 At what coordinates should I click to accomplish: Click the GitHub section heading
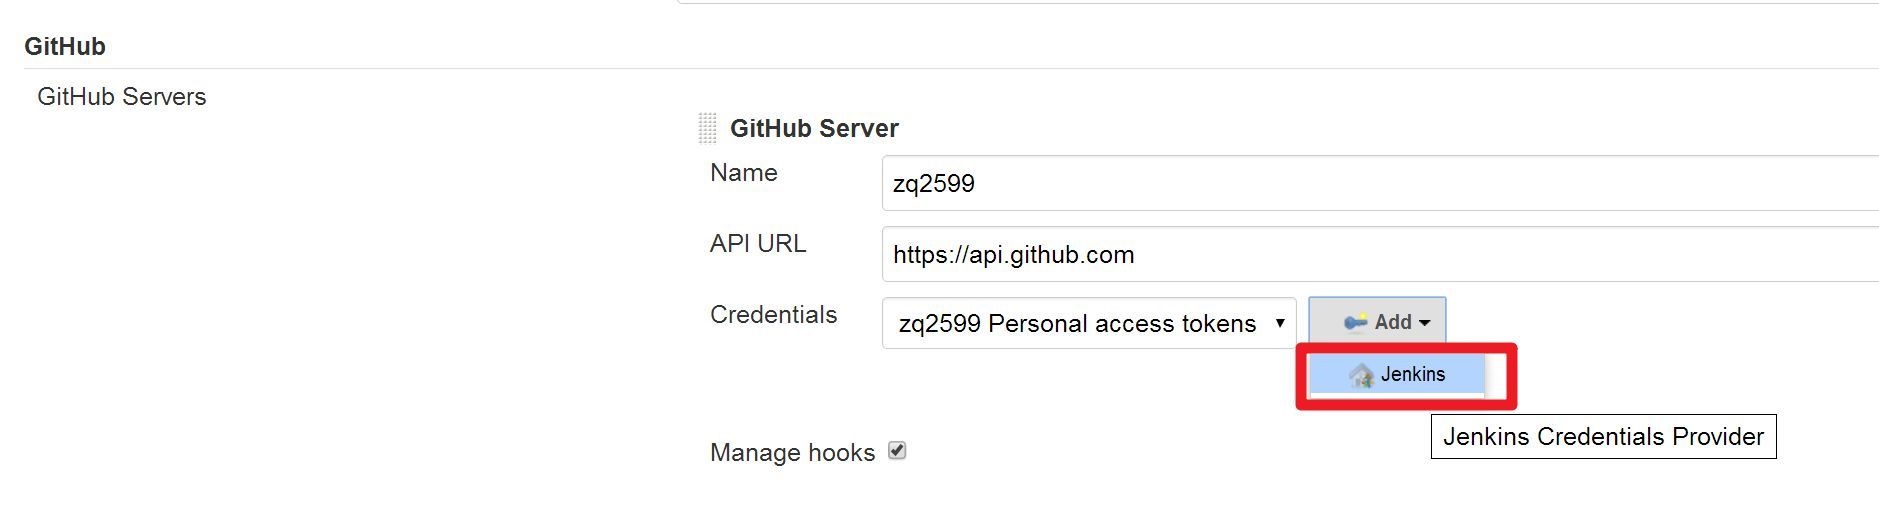[x=65, y=46]
